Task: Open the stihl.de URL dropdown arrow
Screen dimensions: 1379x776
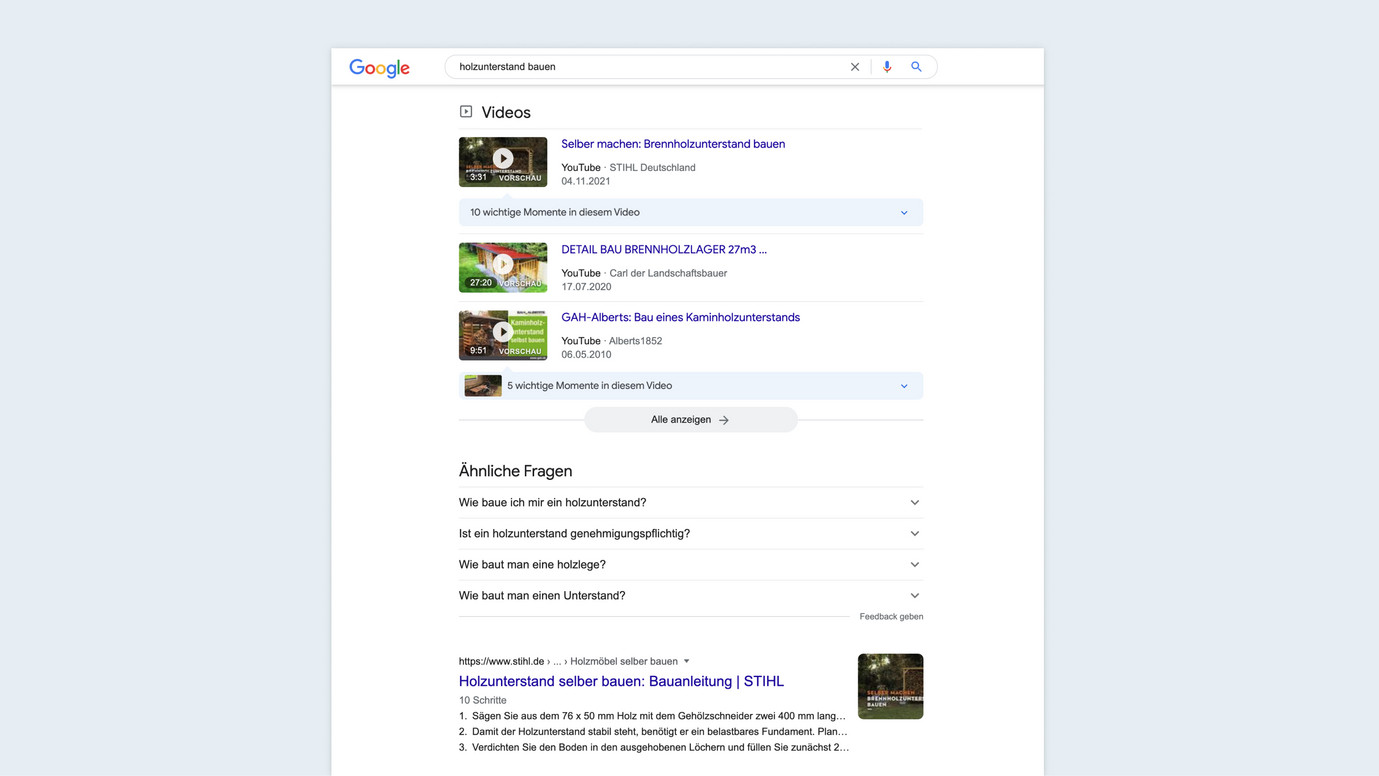Action: [x=687, y=661]
